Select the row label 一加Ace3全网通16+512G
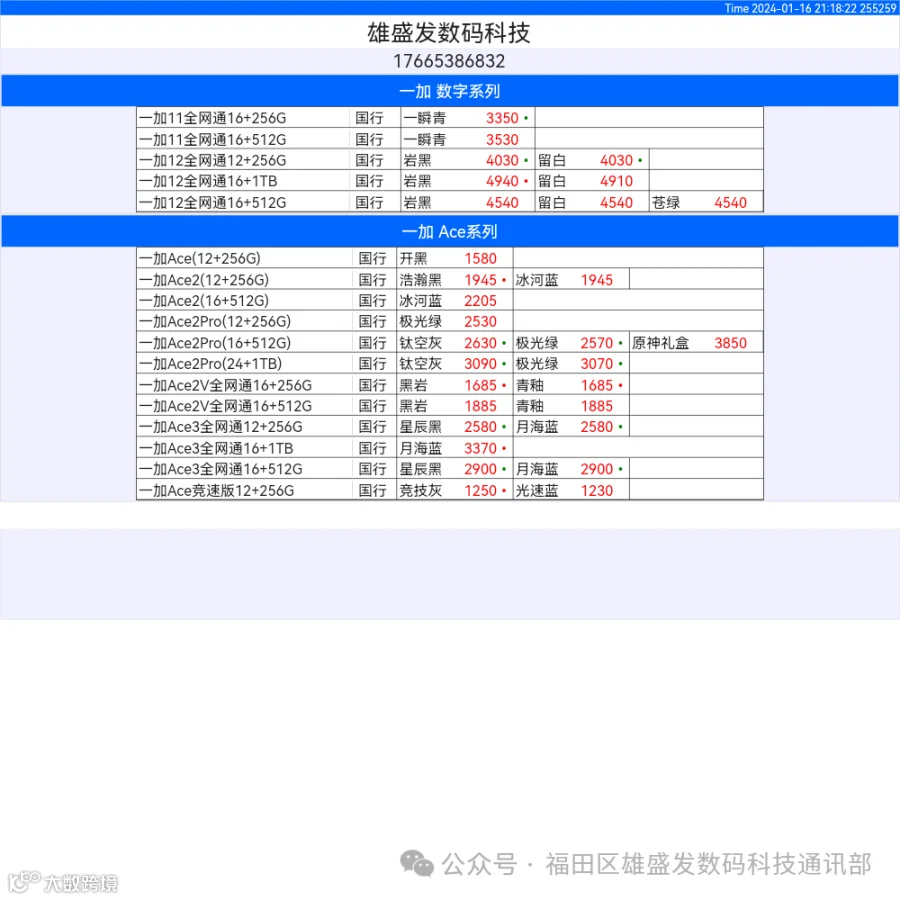The image size is (900, 900). click(x=220, y=470)
